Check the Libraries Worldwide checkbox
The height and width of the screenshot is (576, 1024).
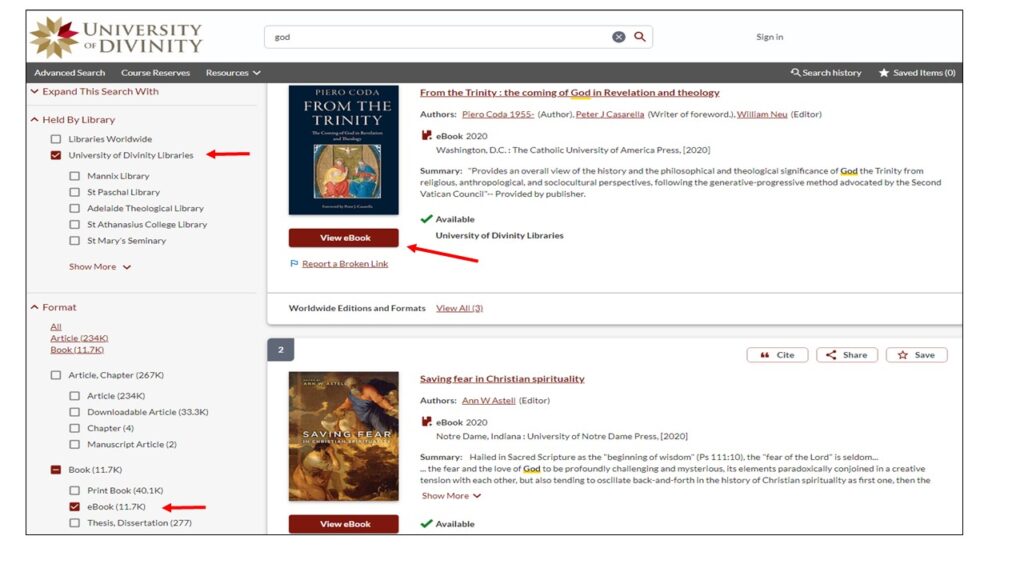click(56, 139)
